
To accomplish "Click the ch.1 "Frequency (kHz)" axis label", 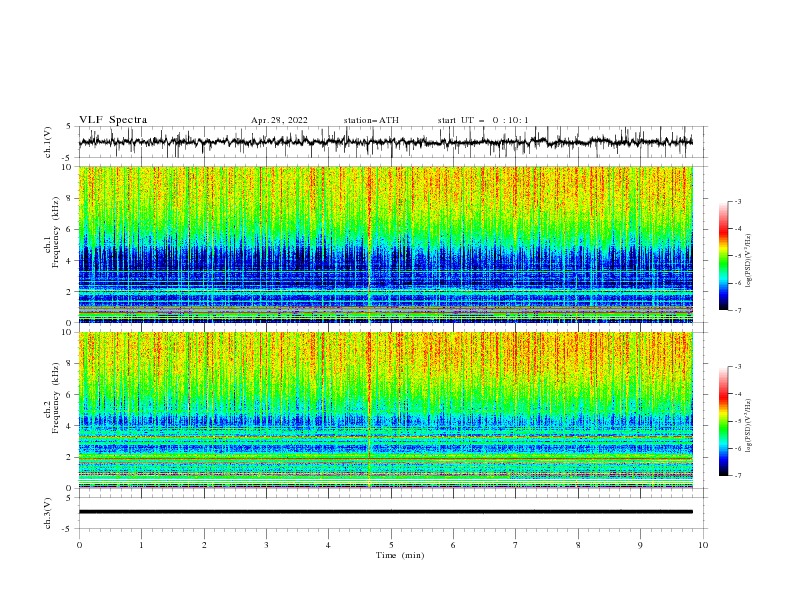I will tap(56, 233).
